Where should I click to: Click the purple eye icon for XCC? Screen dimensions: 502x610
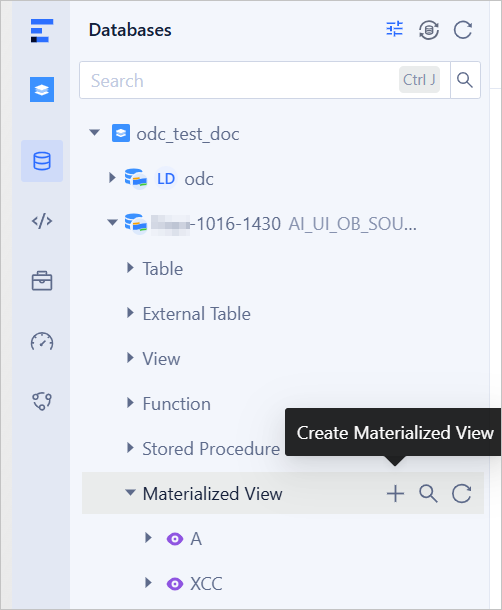click(x=175, y=584)
